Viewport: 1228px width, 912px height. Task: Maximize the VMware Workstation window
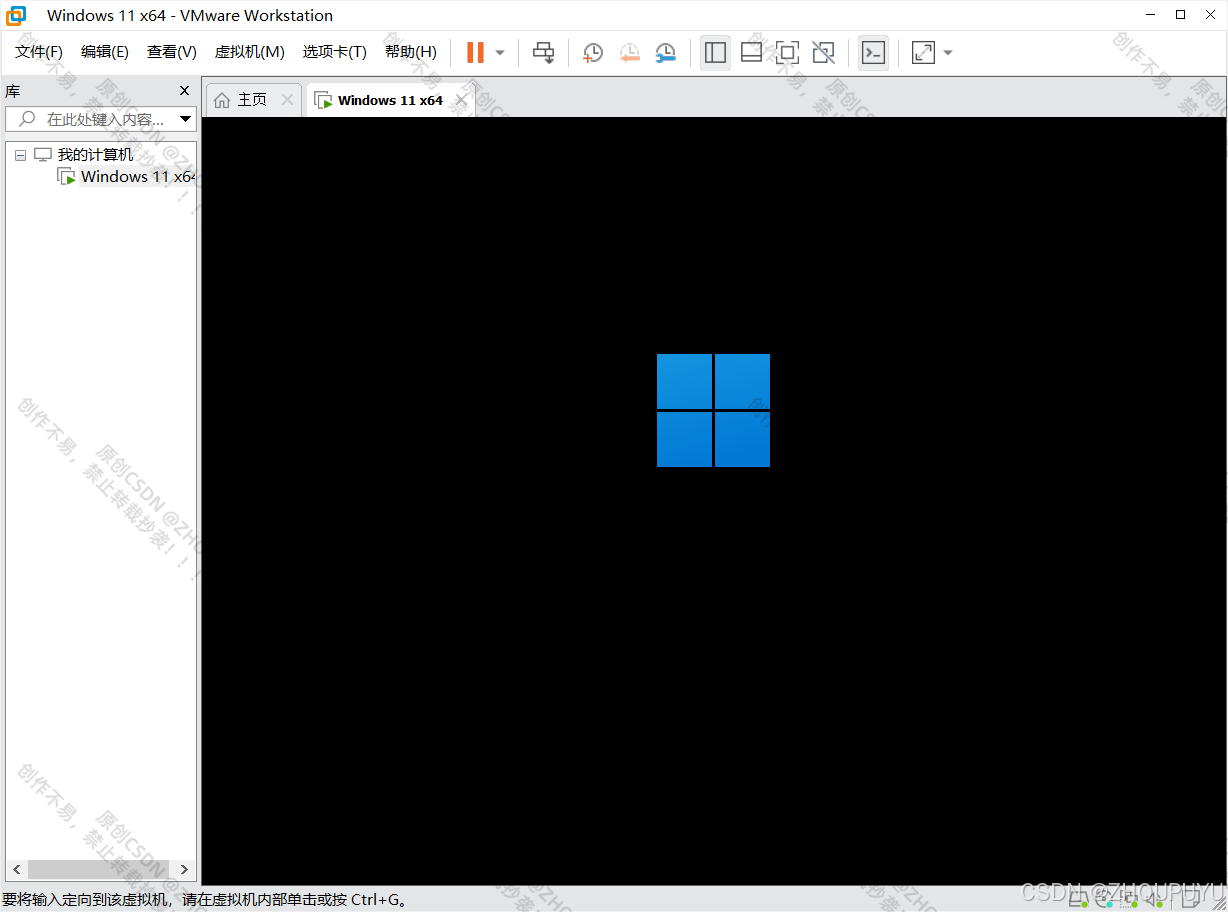pos(1181,15)
